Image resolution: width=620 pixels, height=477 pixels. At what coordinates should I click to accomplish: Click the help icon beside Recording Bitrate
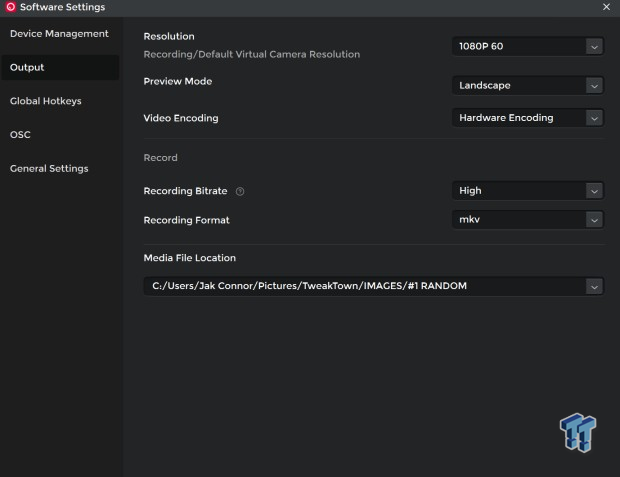[240, 191]
